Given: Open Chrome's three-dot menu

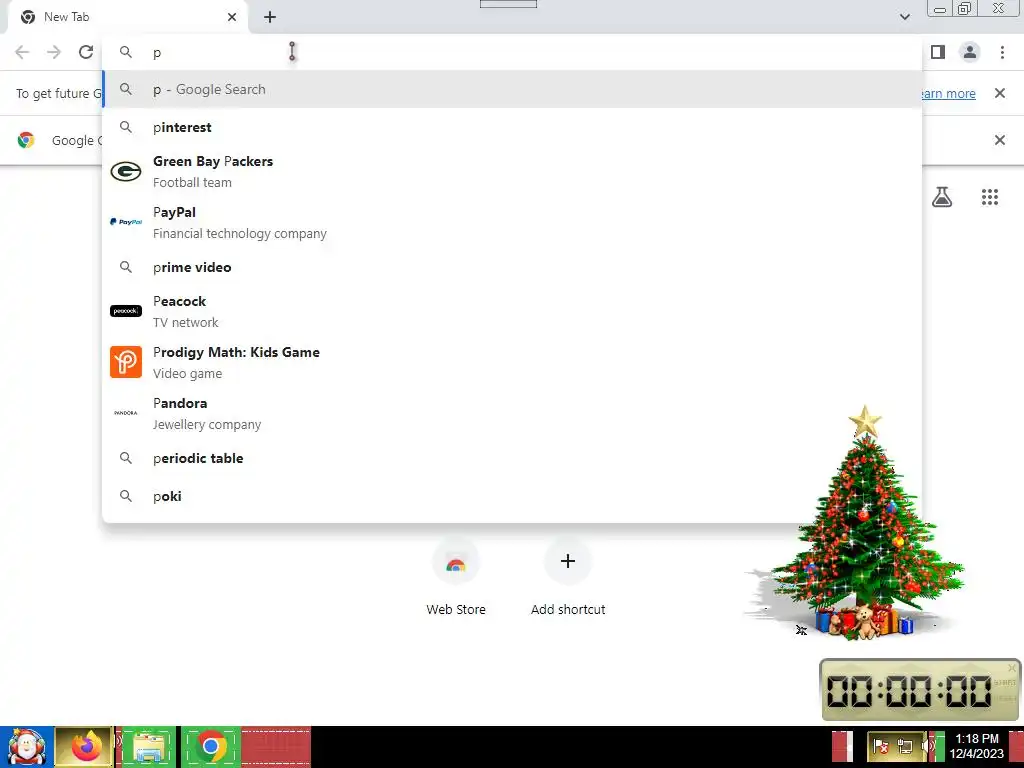Looking at the screenshot, I should point(1002,52).
